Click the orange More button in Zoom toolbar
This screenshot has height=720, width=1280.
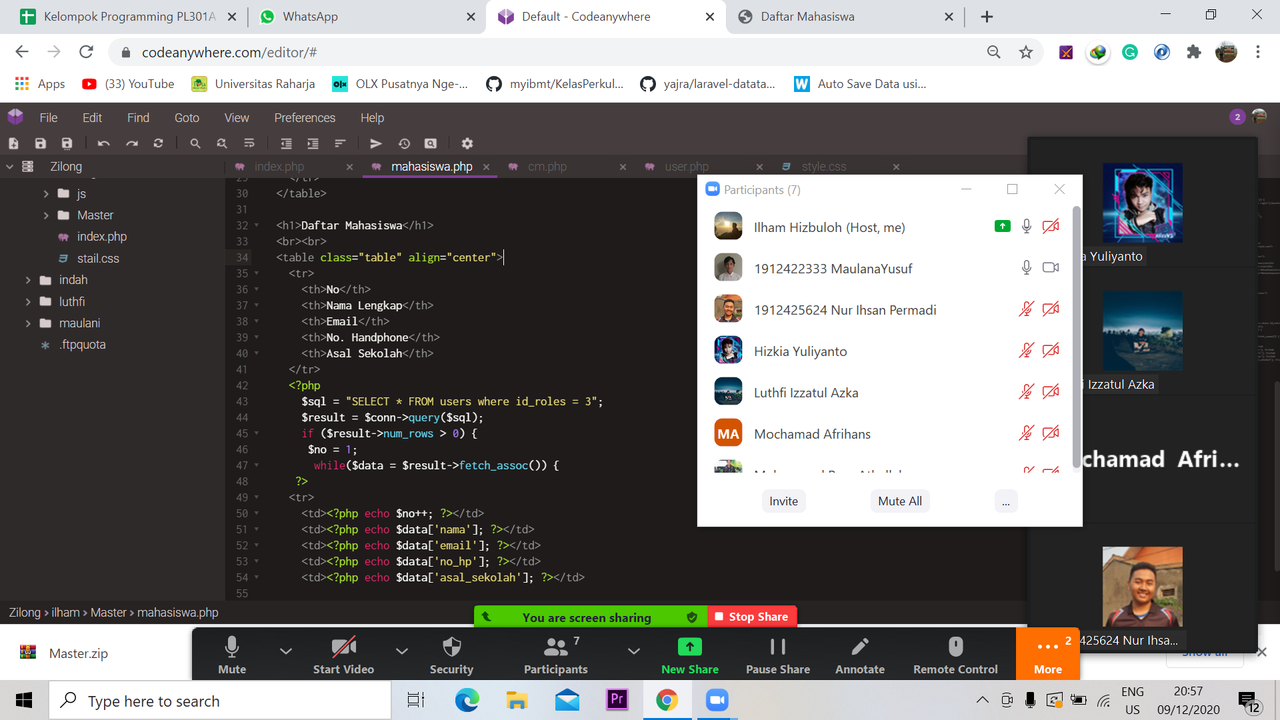coord(1048,654)
